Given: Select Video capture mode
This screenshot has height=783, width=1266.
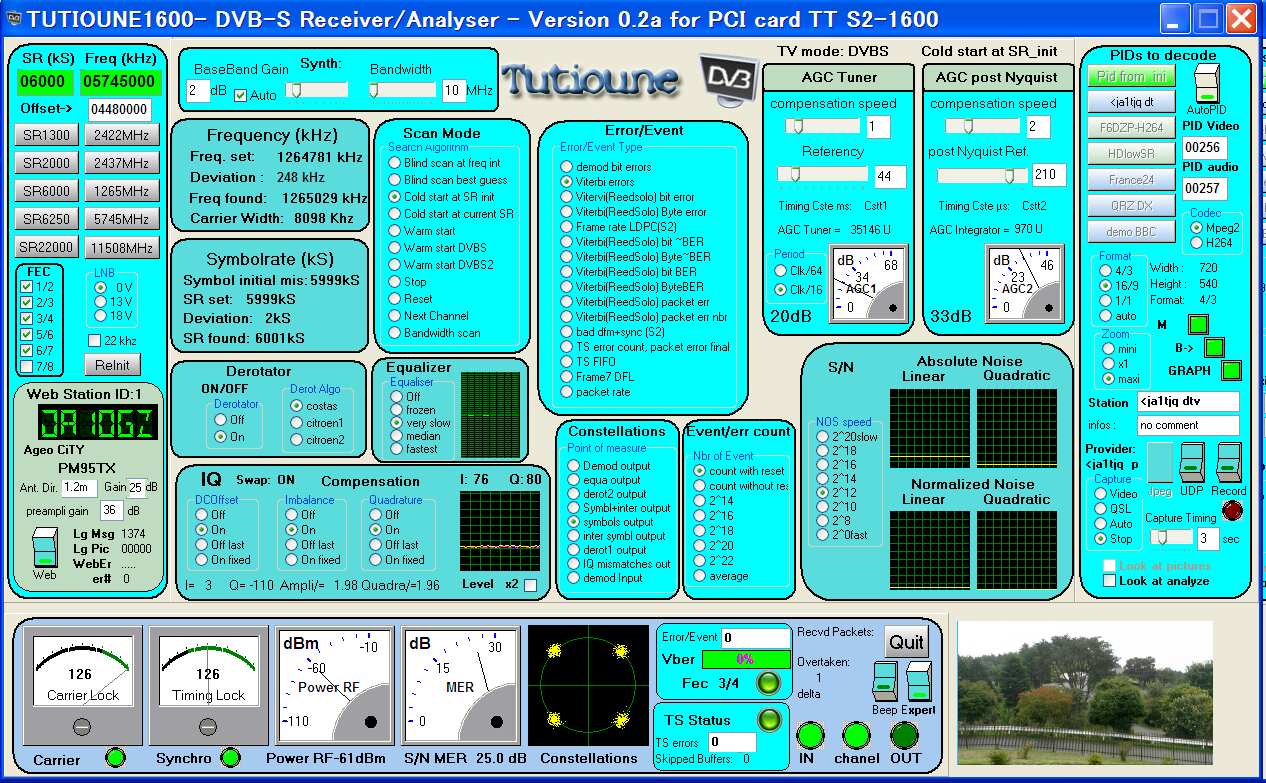Looking at the screenshot, I should click(1100, 494).
